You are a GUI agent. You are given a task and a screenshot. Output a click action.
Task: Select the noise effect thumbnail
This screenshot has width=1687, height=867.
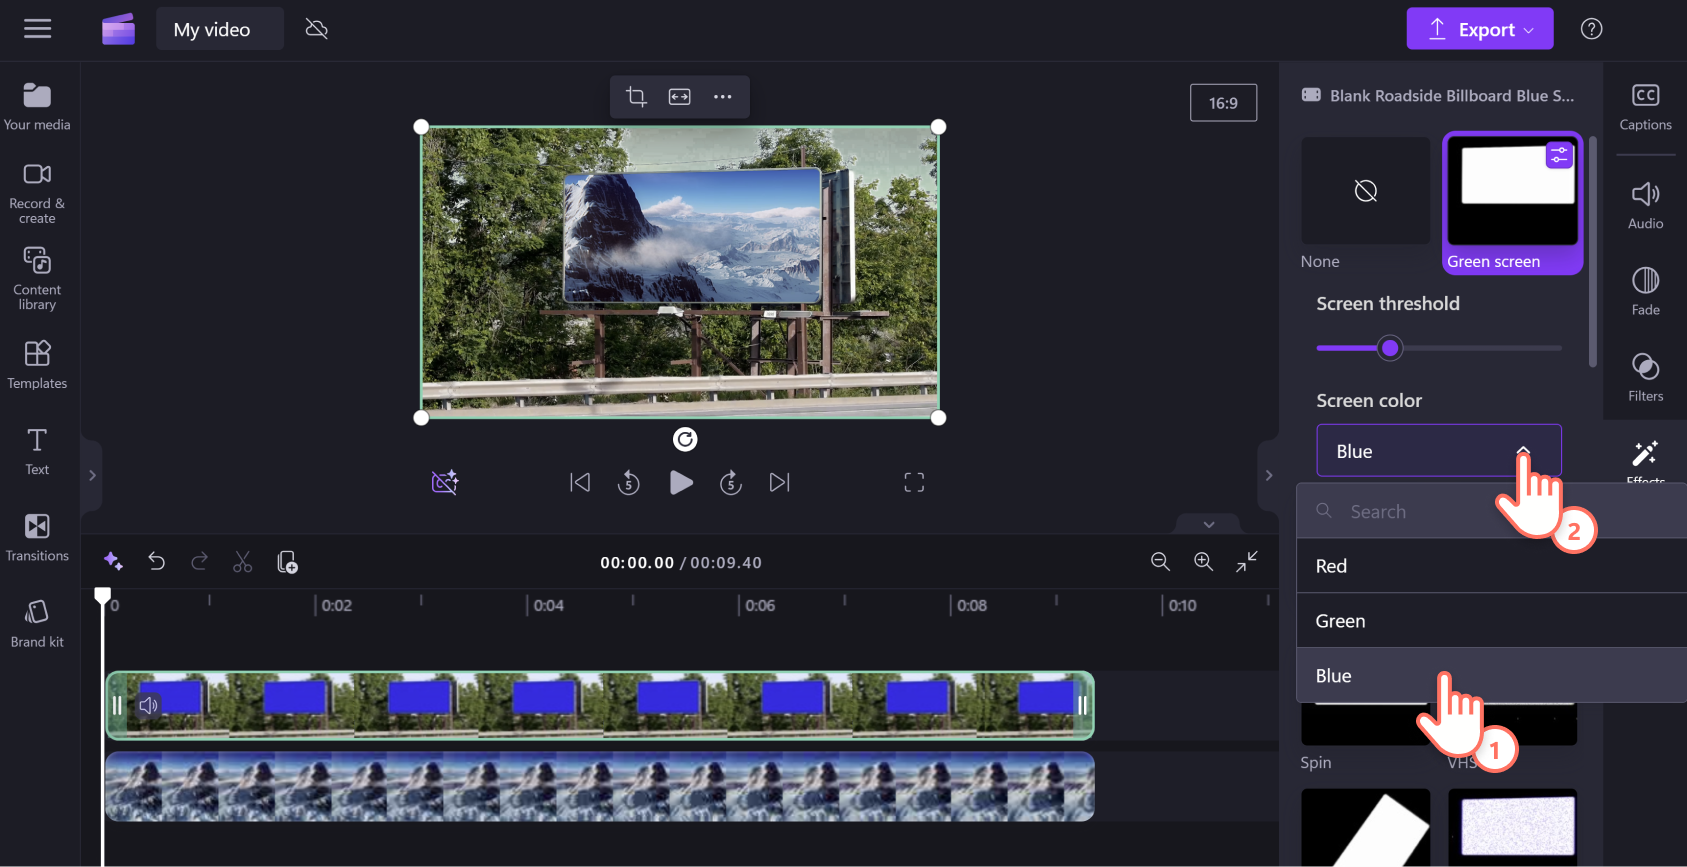pyautogui.click(x=1513, y=828)
